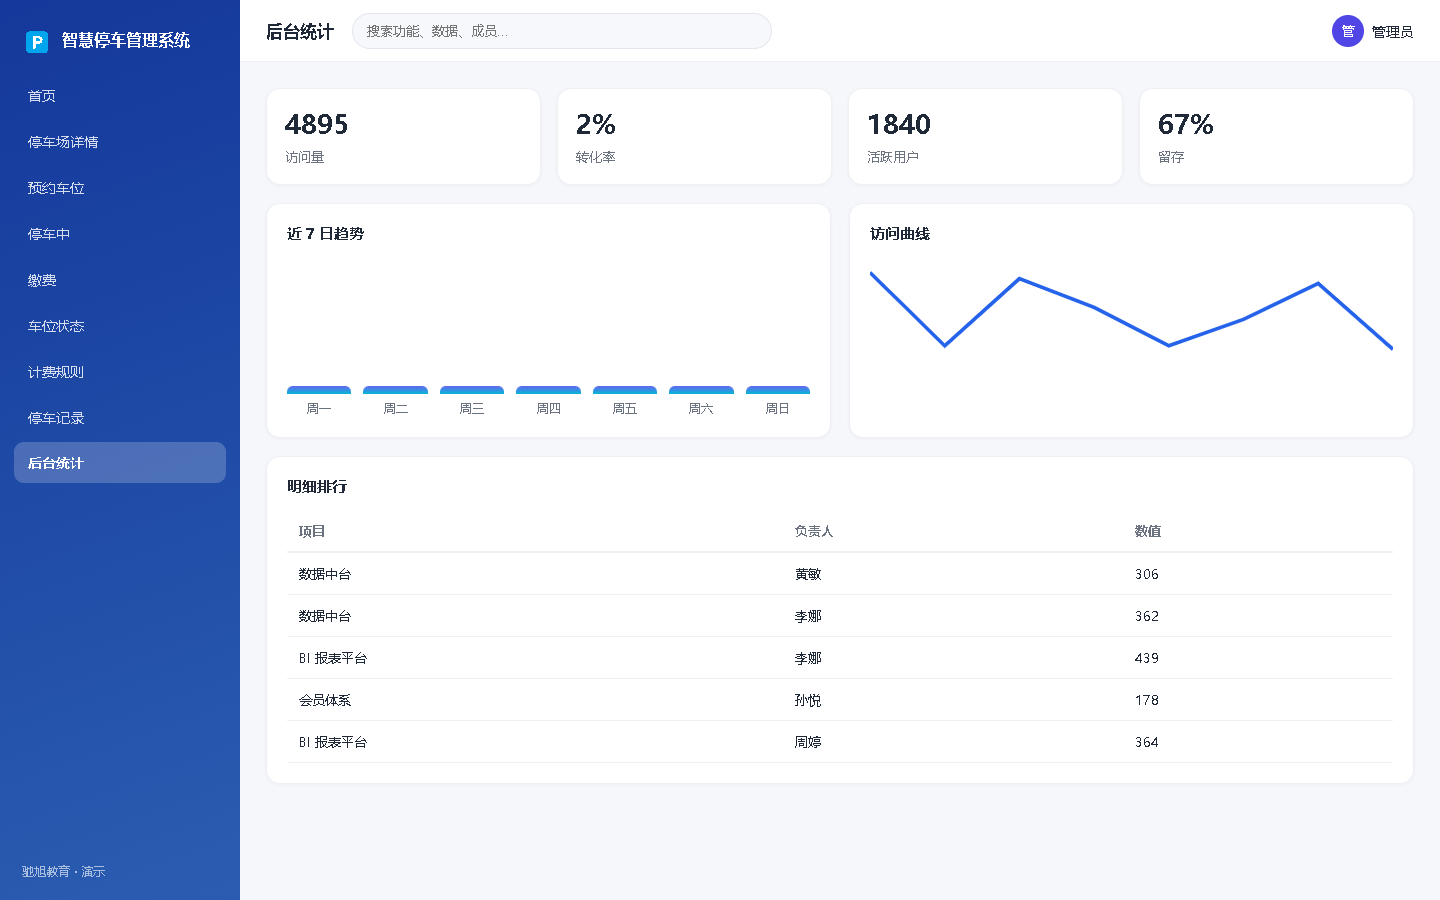This screenshot has width=1440, height=900.
Task: Select the 67% 留存 stat card
Action: 1276,137
